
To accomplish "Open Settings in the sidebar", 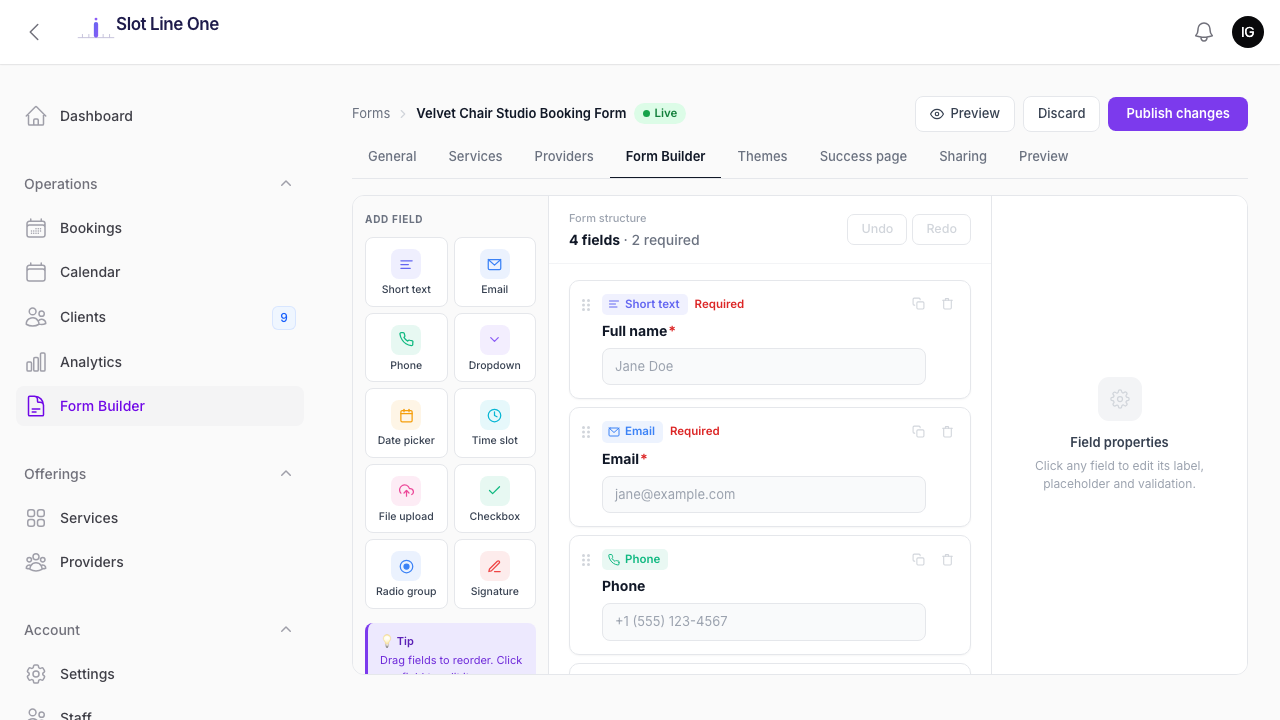I will 160,674.
